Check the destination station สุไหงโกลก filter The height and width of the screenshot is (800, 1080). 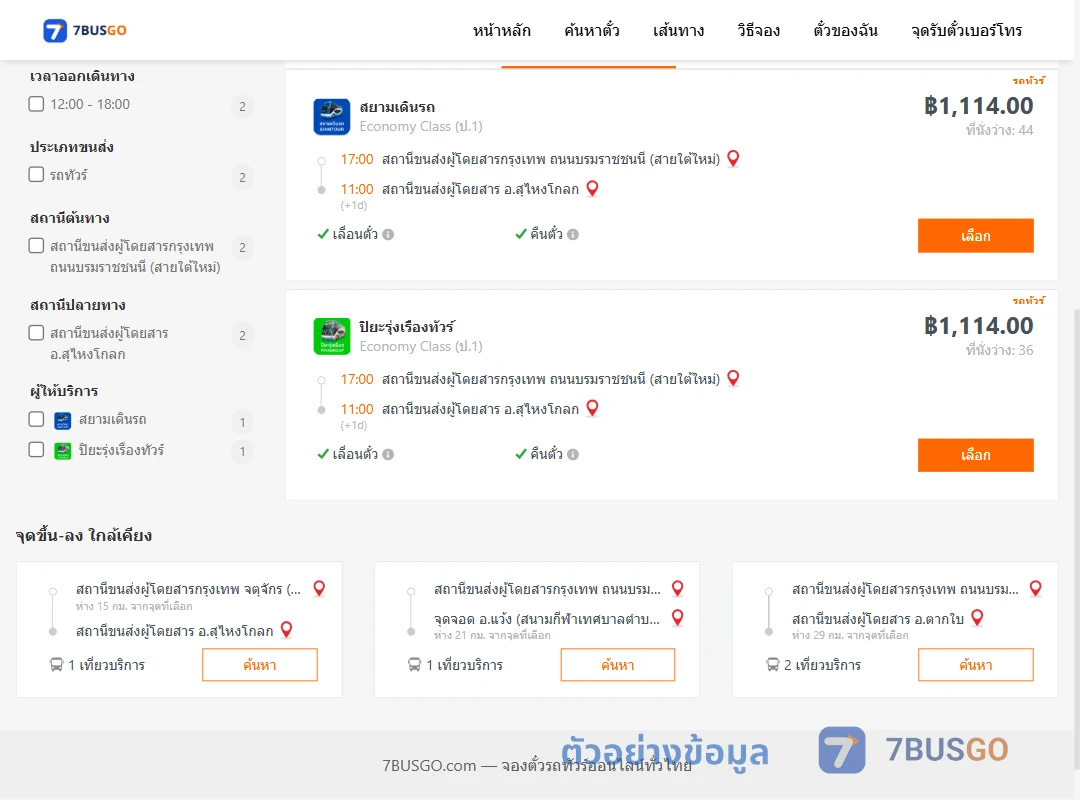(37, 333)
